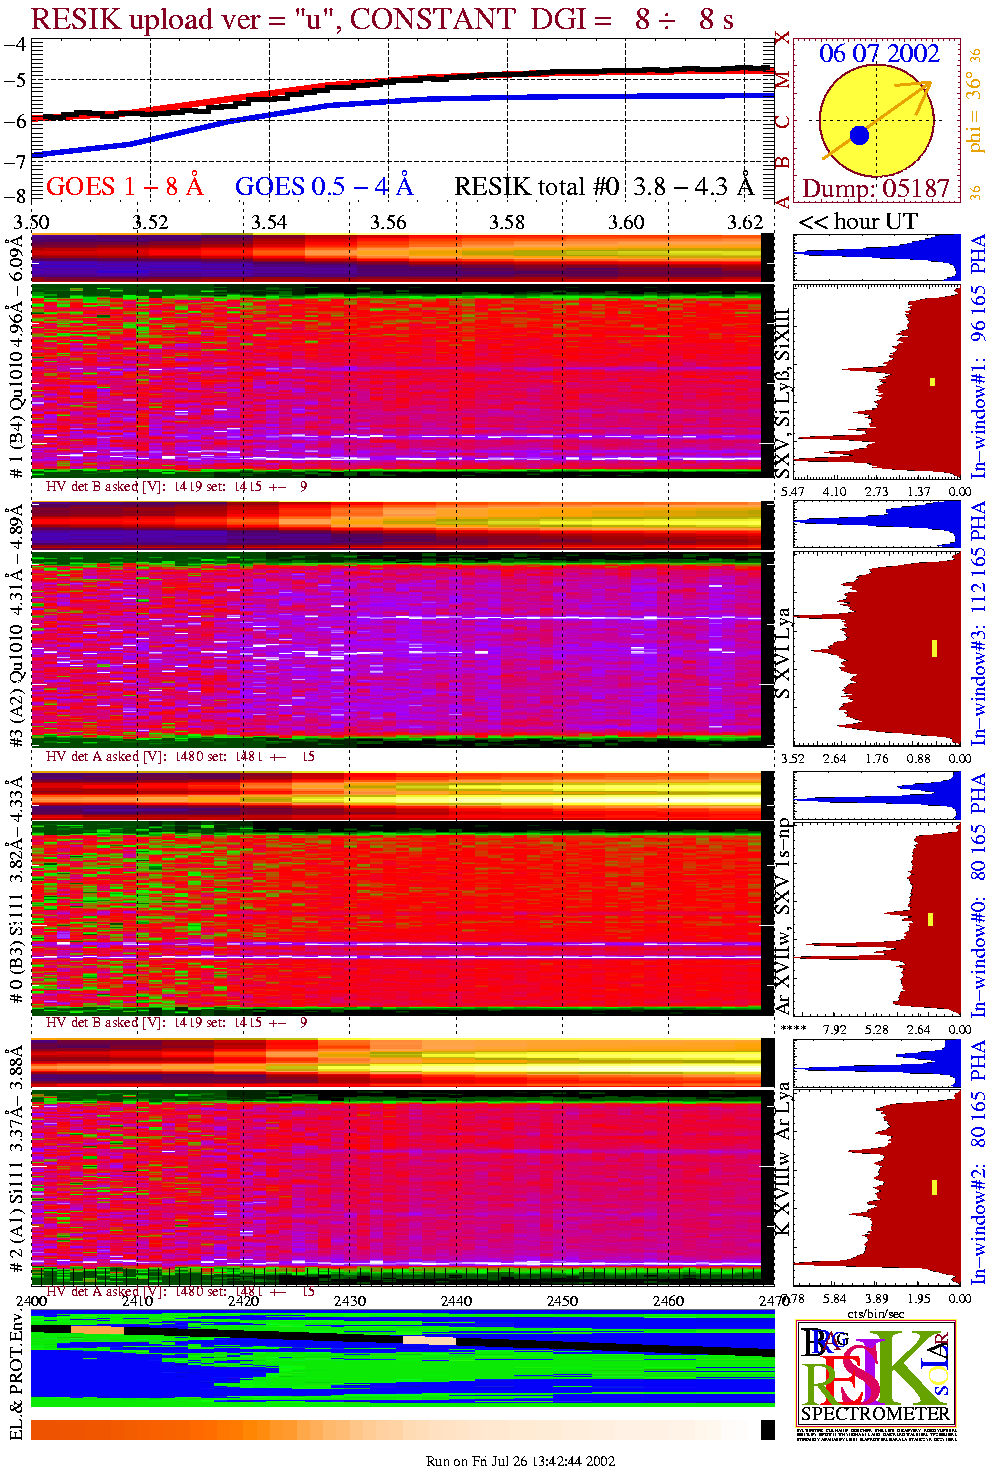The height and width of the screenshot is (1476, 1004).
Task: Click the yellow marker in In-window#1 histogram
Action: (x=933, y=381)
